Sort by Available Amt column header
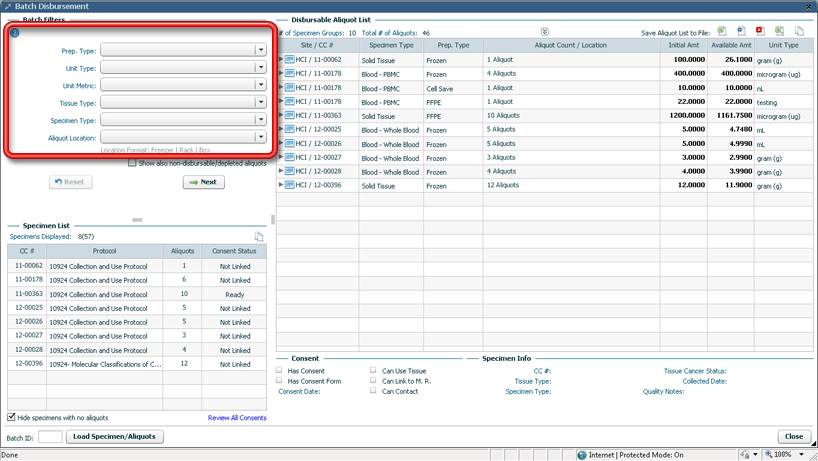The image size is (818, 461). 731,45
